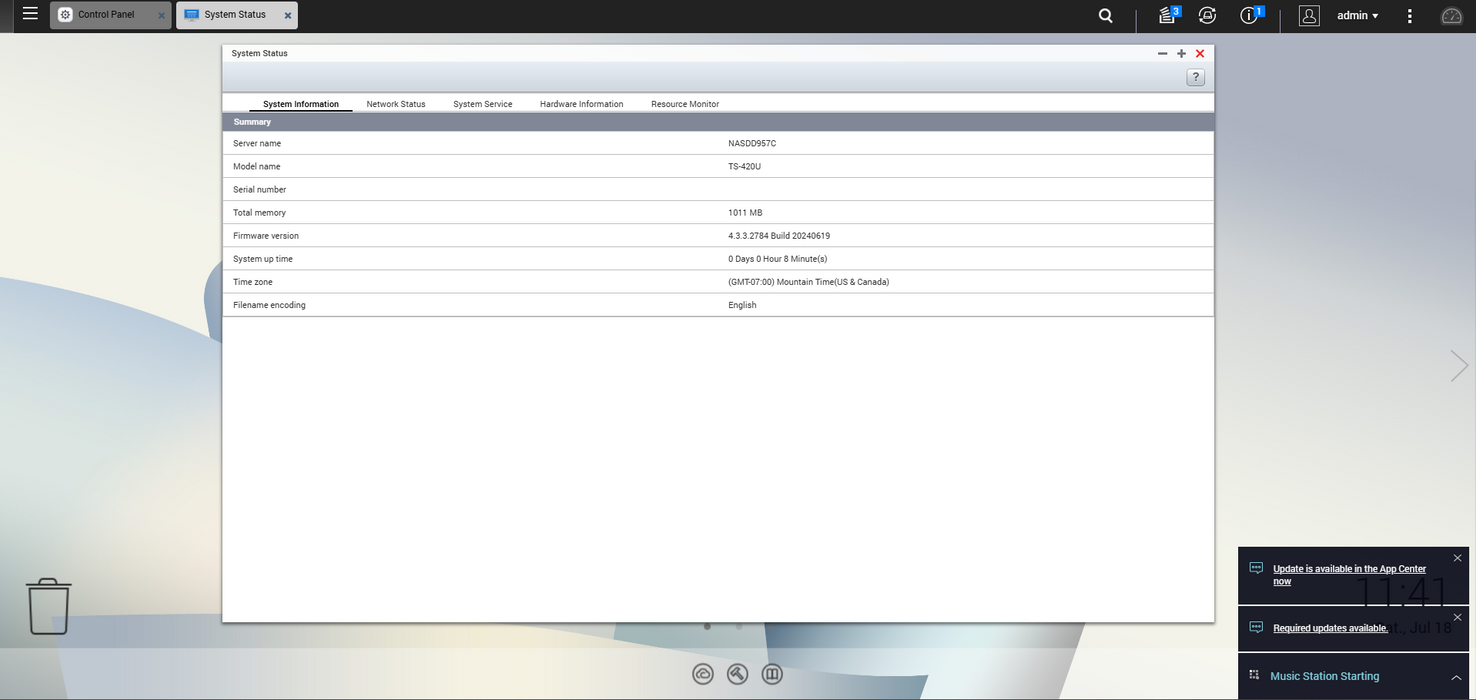Click the user profile icon
The height and width of the screenshot is (700, 1476).
pyautogui.click(x=1309, y=15)
